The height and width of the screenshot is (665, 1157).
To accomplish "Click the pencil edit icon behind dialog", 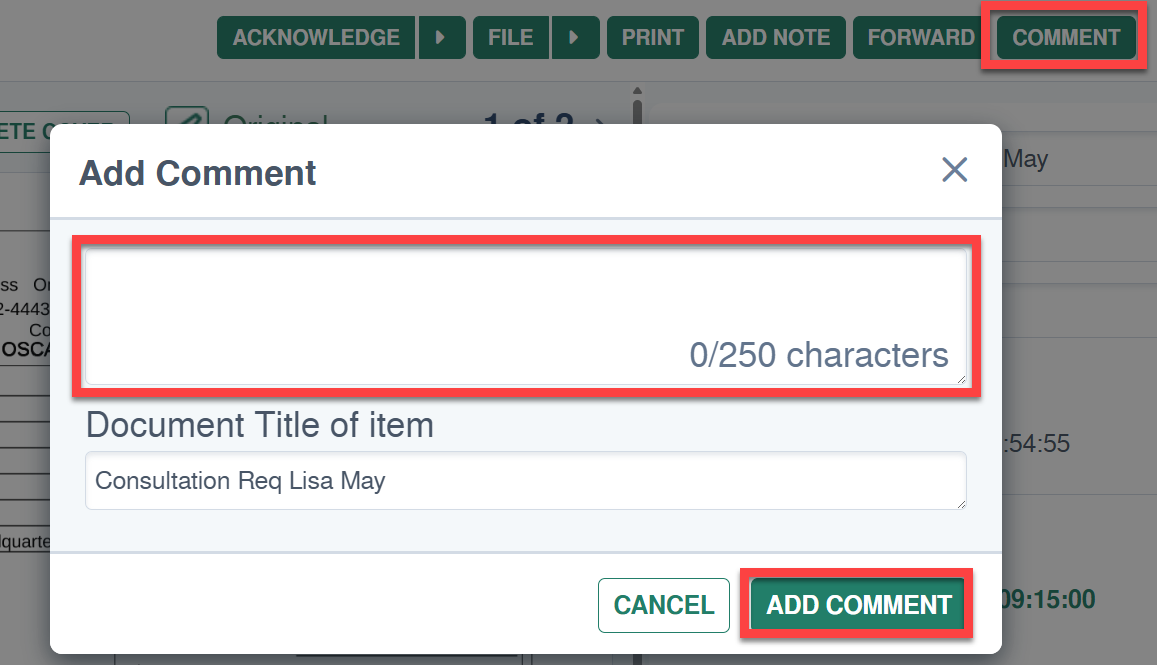I will tap(187, 117).
